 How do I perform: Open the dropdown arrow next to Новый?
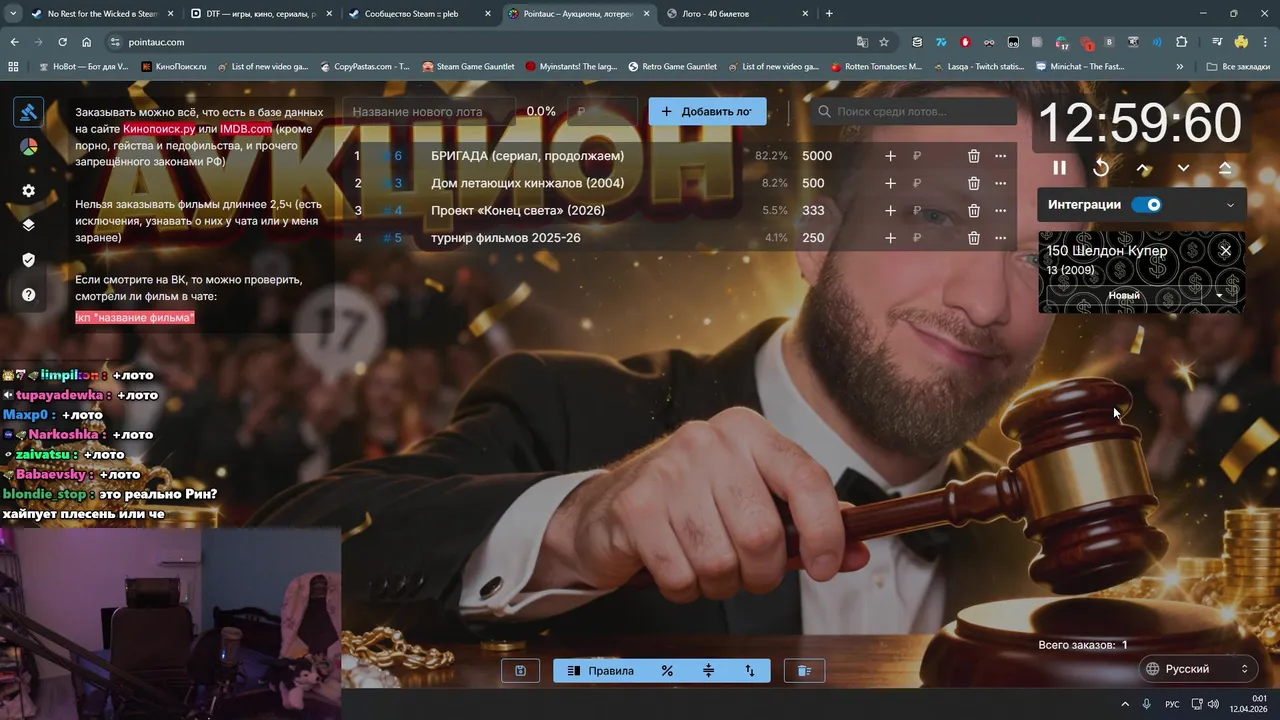click(x=1219, y=295)
